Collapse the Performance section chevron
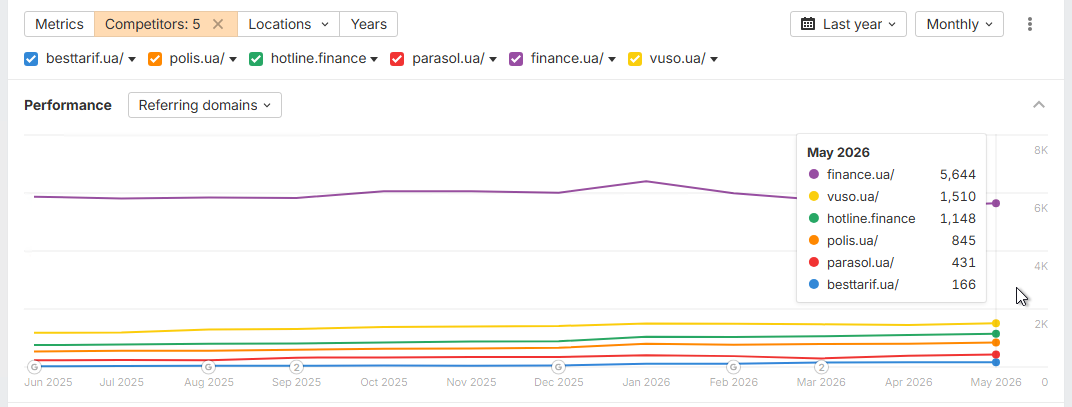The width and height of the screenshot is (1072, 407). (1038, 105)
